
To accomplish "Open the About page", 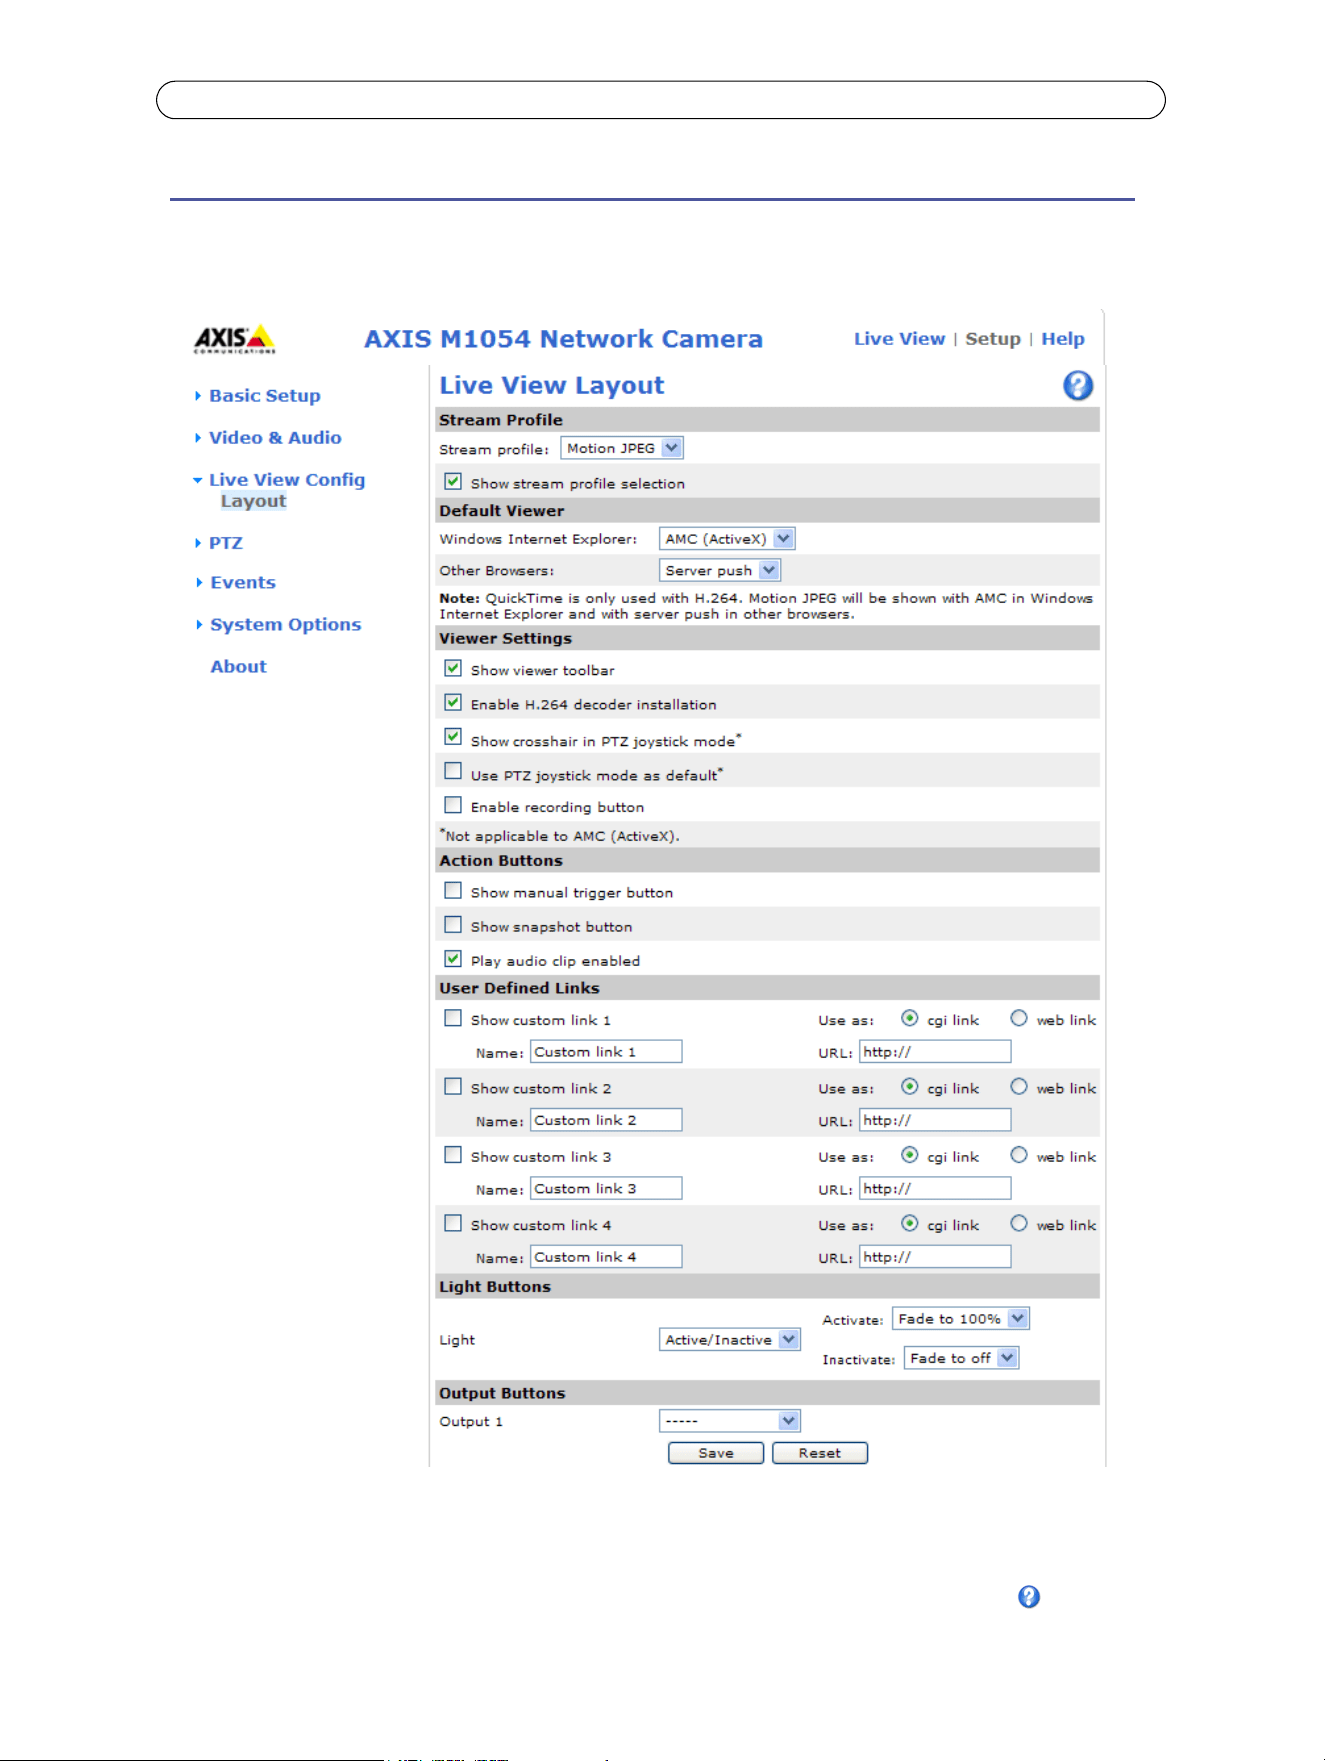I will click(x=238, y=667).
